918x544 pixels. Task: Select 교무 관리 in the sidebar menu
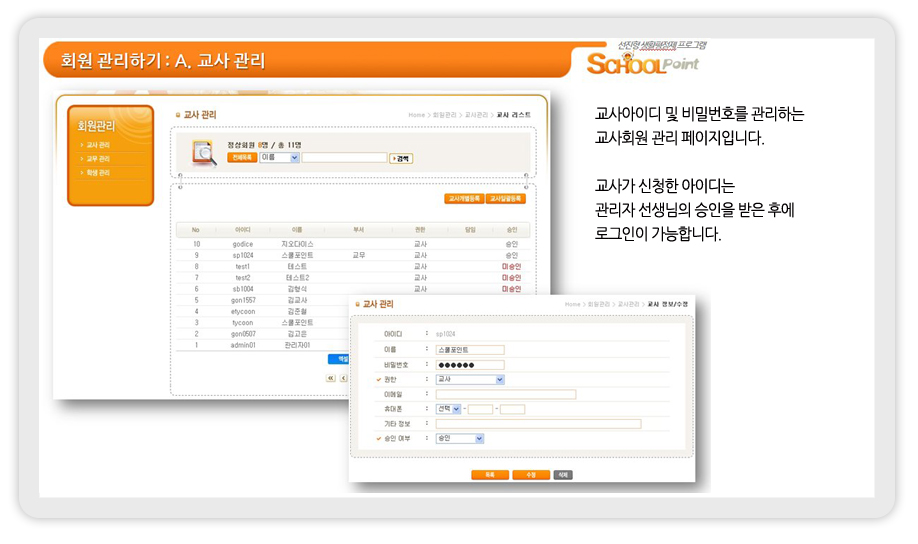[x=98, y=159]
